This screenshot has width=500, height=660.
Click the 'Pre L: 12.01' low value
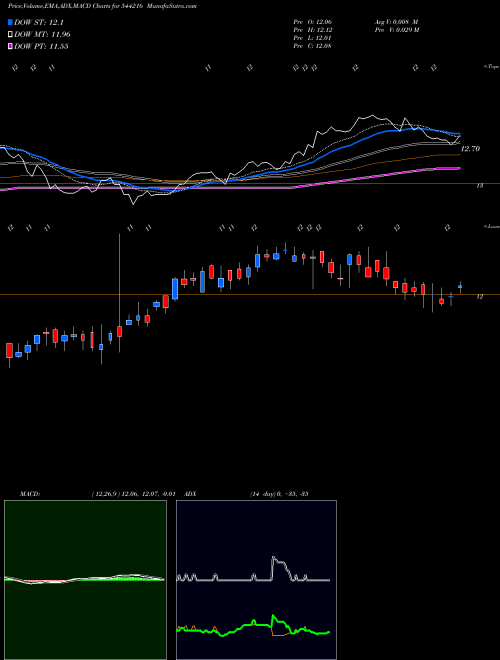pos(312,37)
